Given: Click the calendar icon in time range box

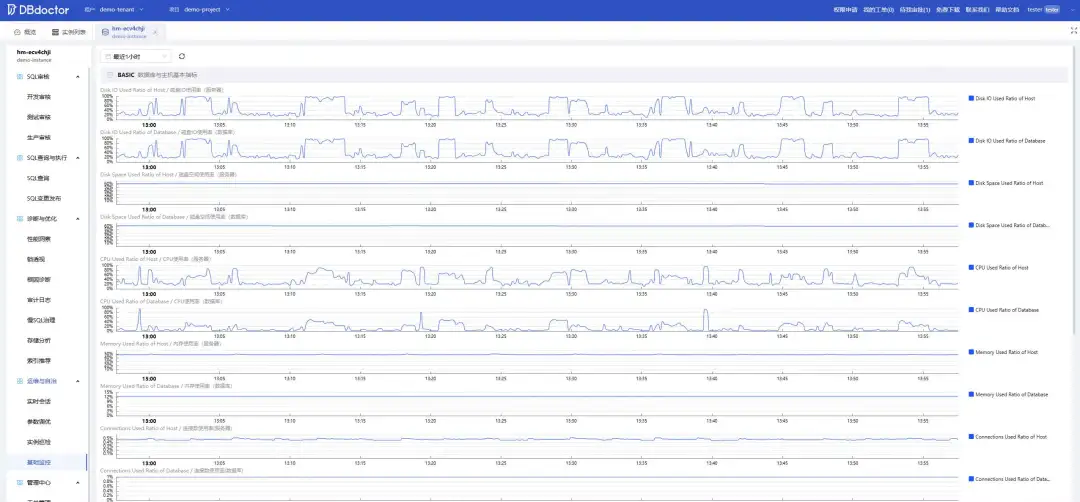Looking at the screenshot, I should tap(108, 56).
